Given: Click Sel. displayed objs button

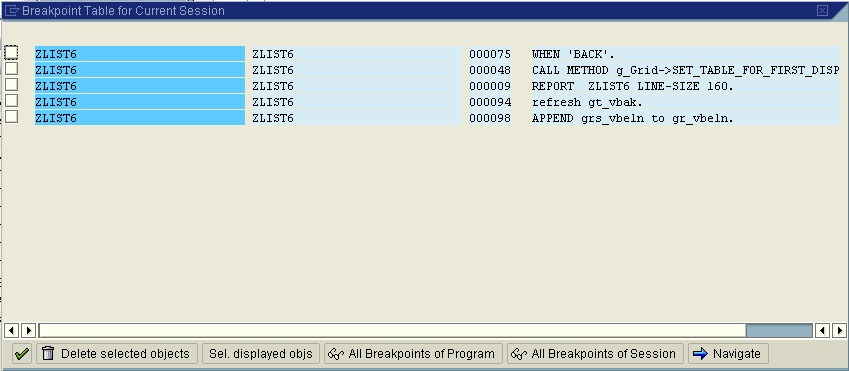Looking at the screenshot, I should click(261, 354).
